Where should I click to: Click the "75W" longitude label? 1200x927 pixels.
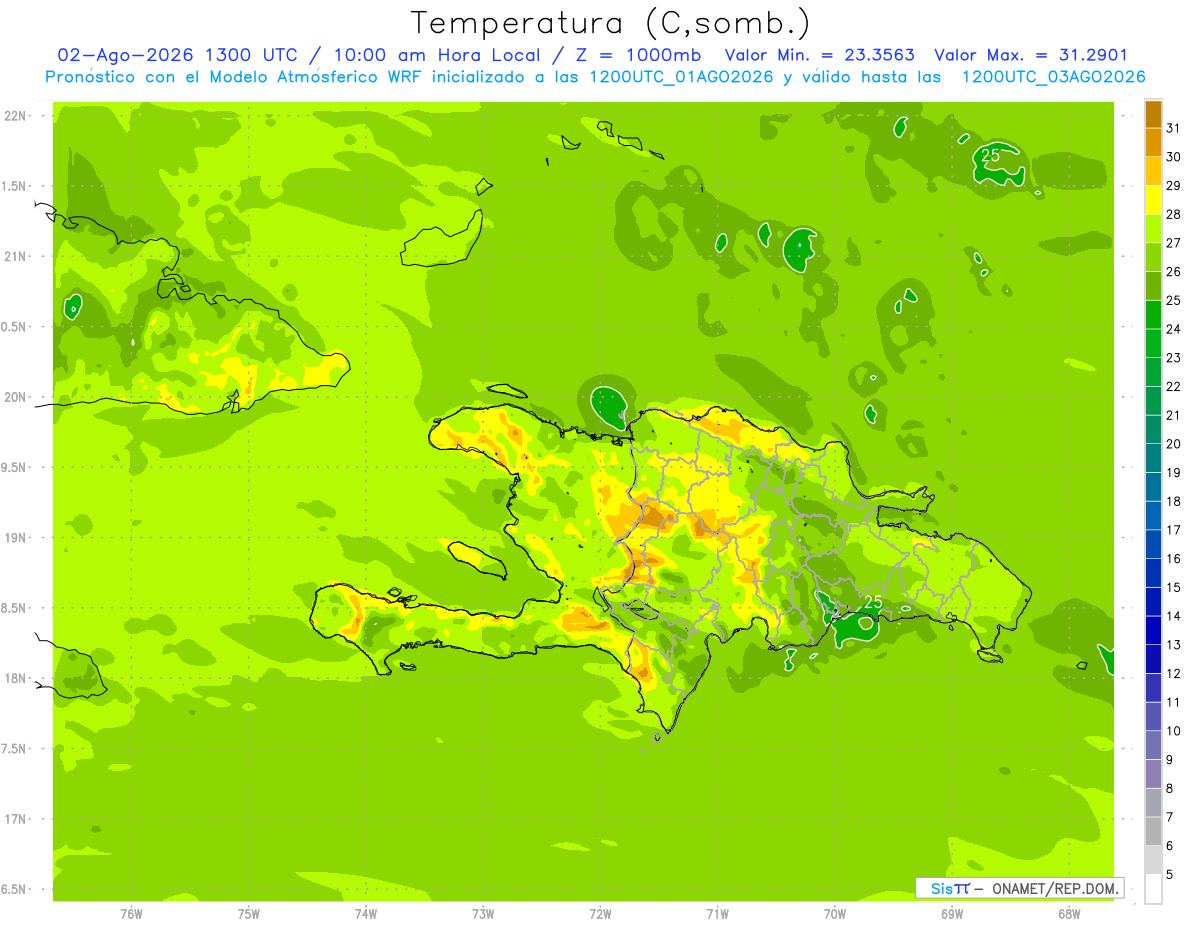(249, 914)
